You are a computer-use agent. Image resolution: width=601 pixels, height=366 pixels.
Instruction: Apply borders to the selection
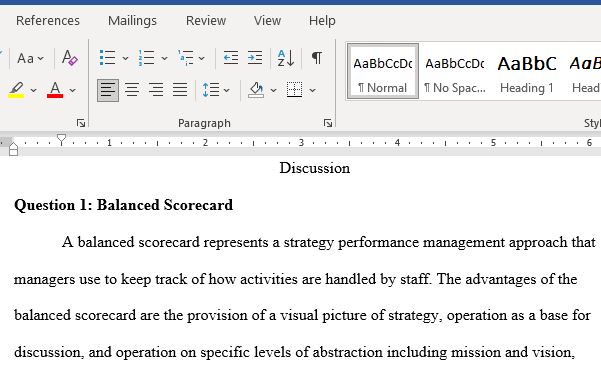(x=294, y=90)
